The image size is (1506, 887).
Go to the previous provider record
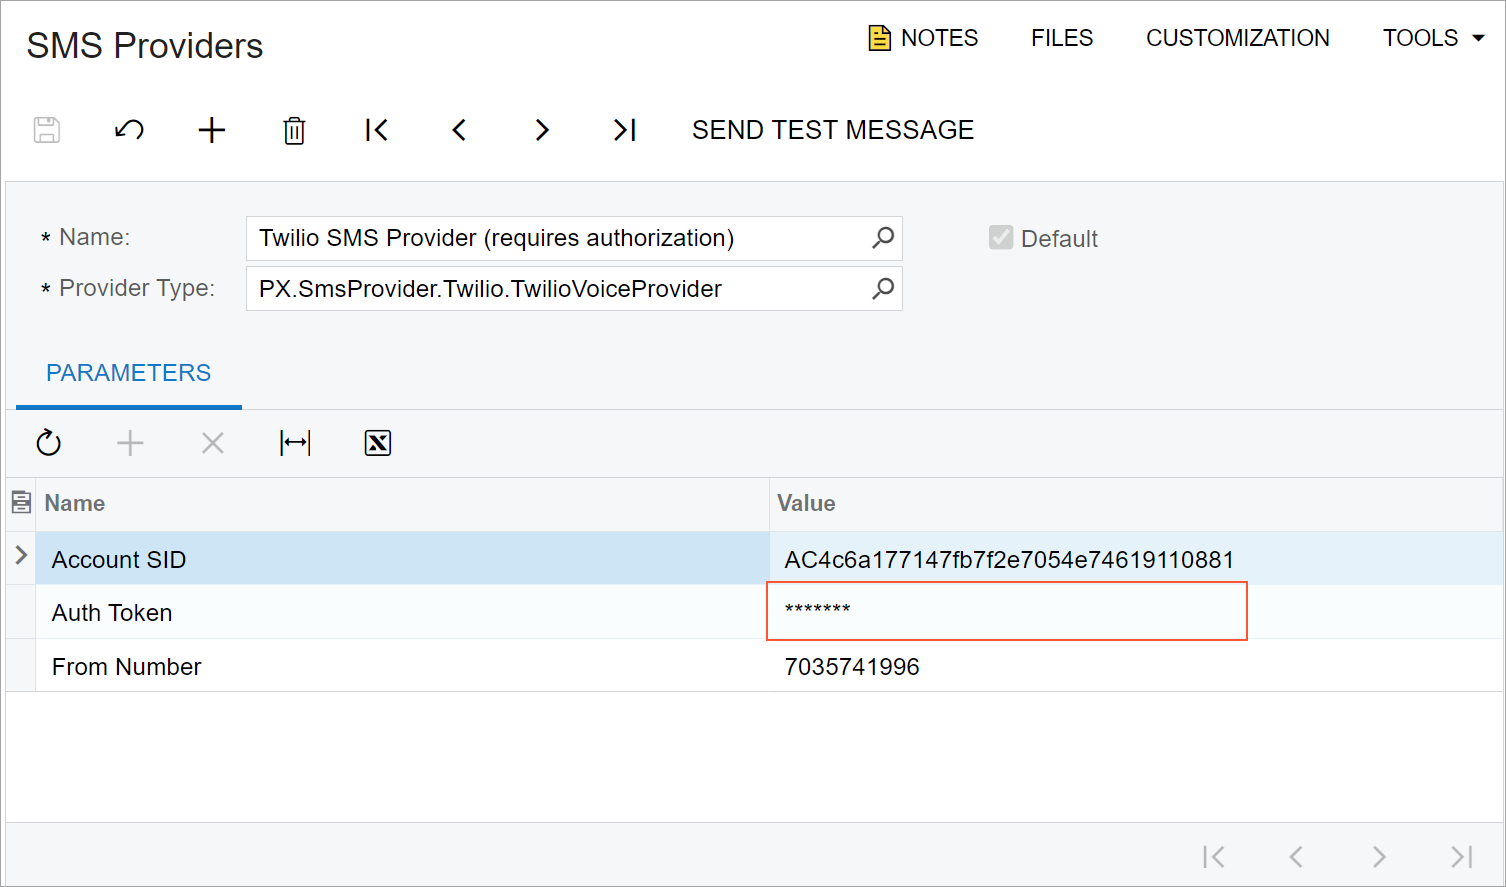tap(459, 130)
